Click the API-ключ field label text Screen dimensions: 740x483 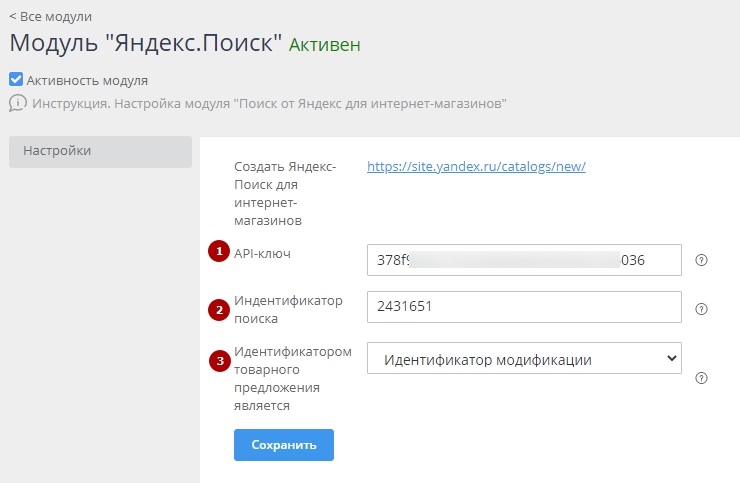[x=263, y=253]
